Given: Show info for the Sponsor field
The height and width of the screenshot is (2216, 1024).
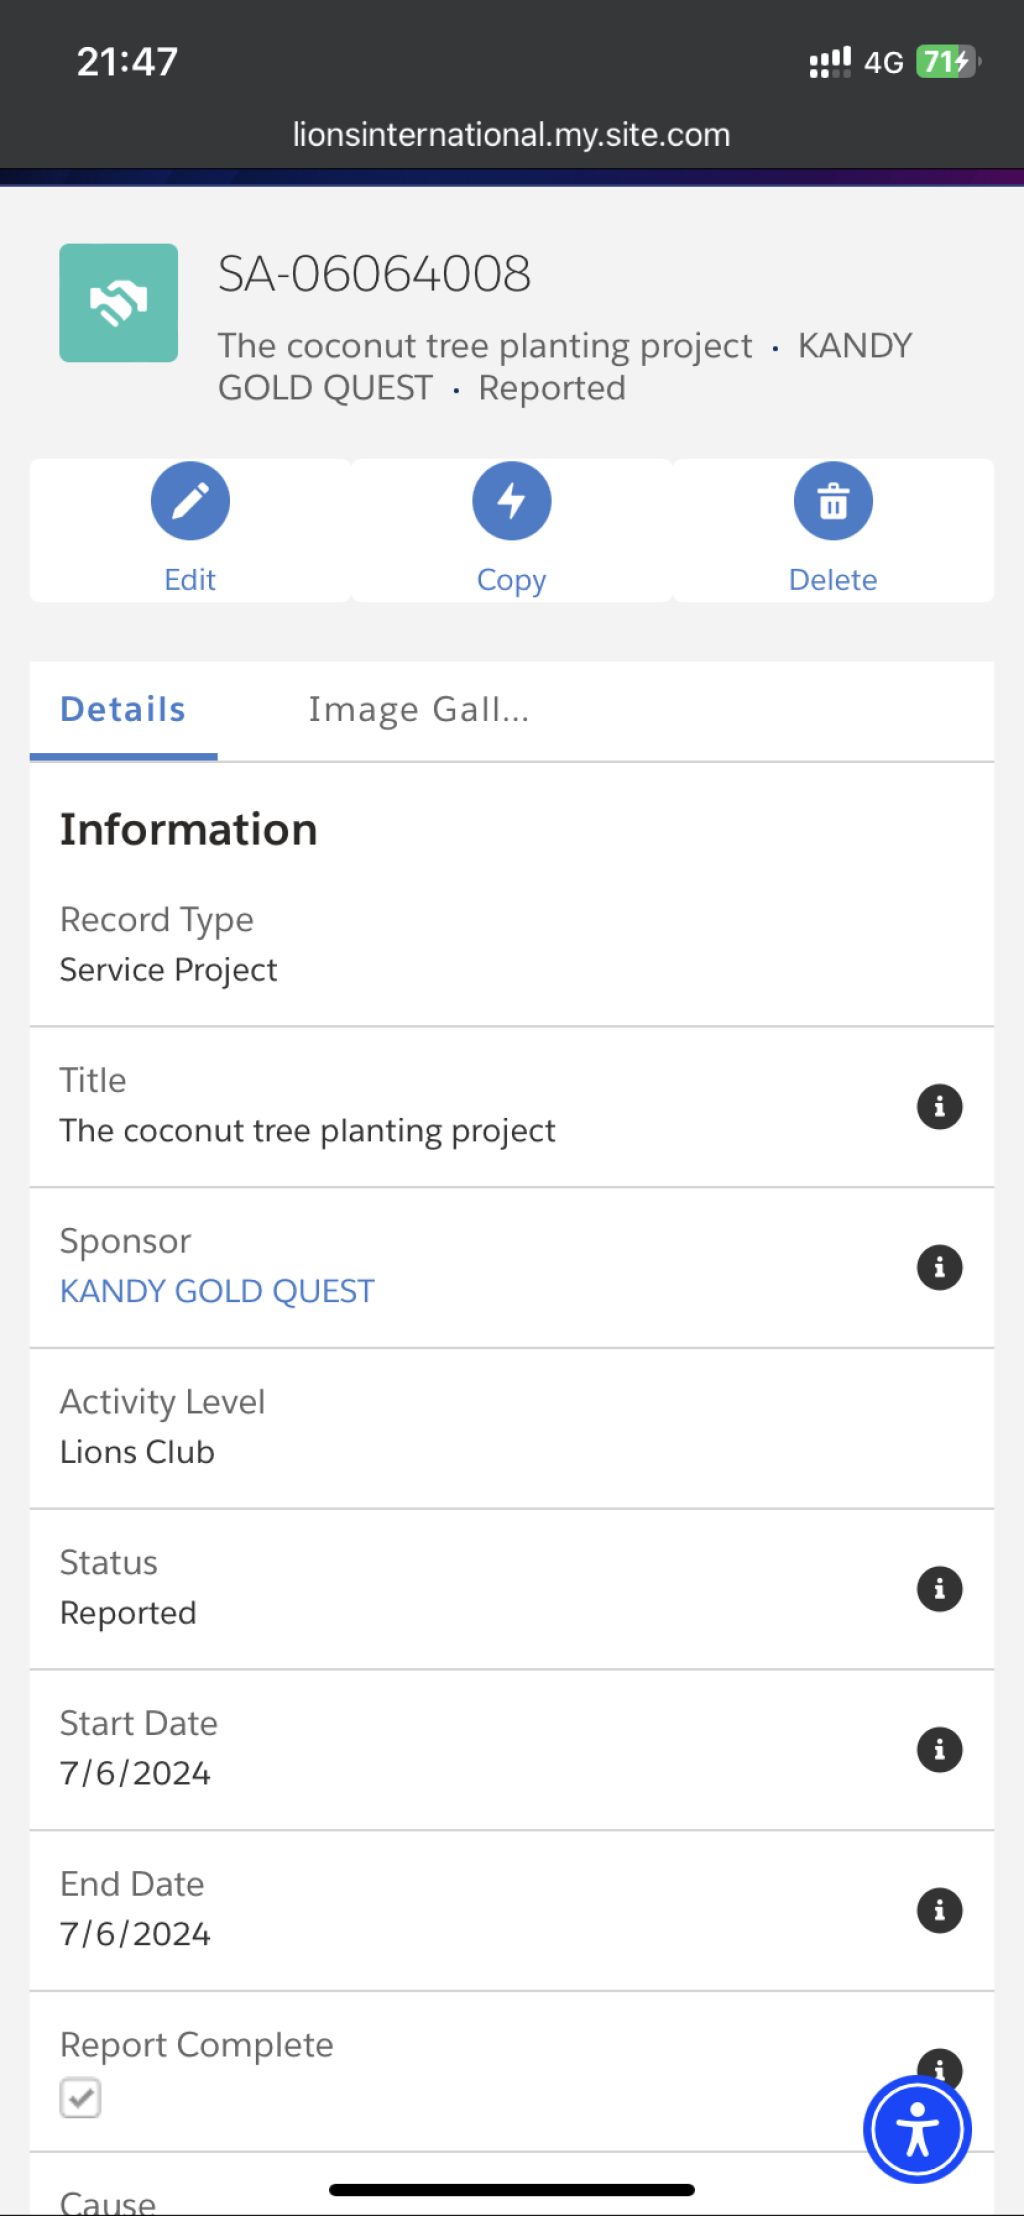Looking at the screenshot, I should pyautogui.click(x=939, y=1268).
